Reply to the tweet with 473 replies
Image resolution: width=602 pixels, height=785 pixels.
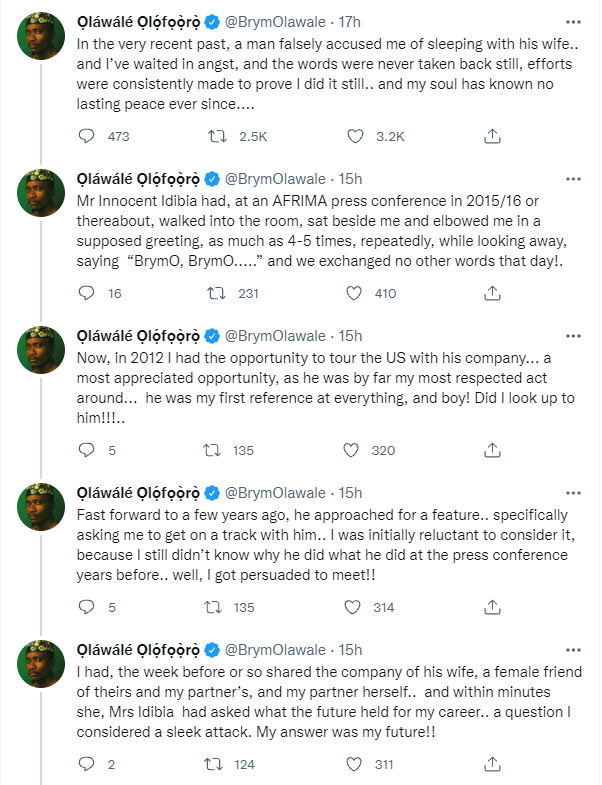click(86, 135)
